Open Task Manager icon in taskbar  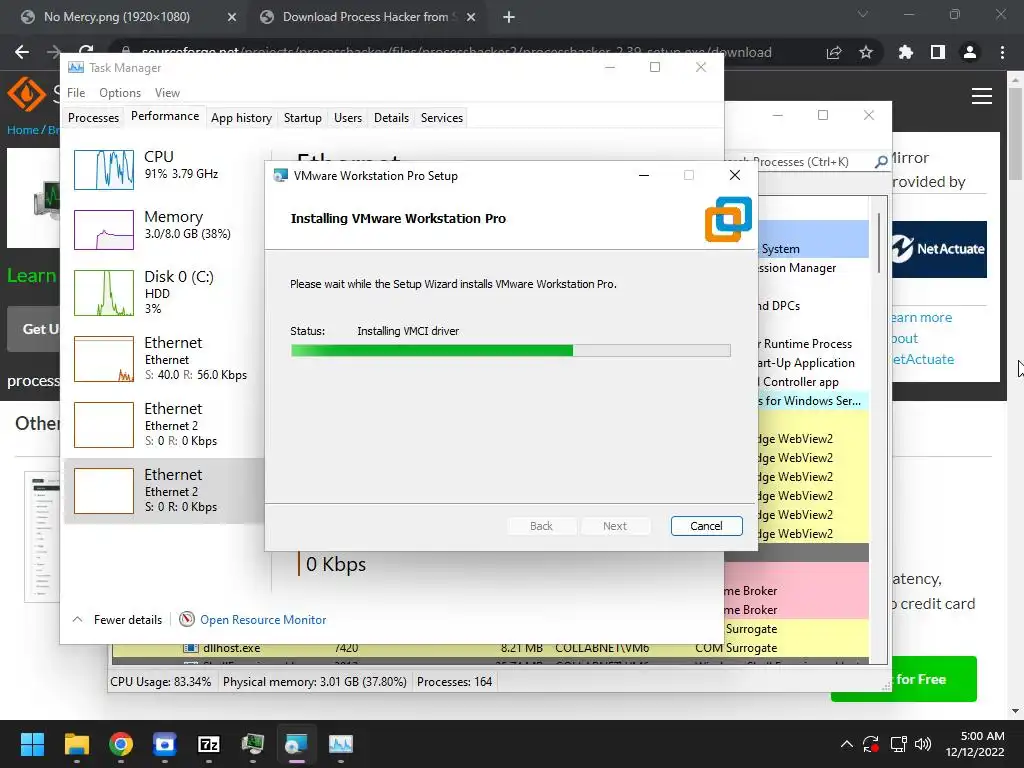coord(341,744)
